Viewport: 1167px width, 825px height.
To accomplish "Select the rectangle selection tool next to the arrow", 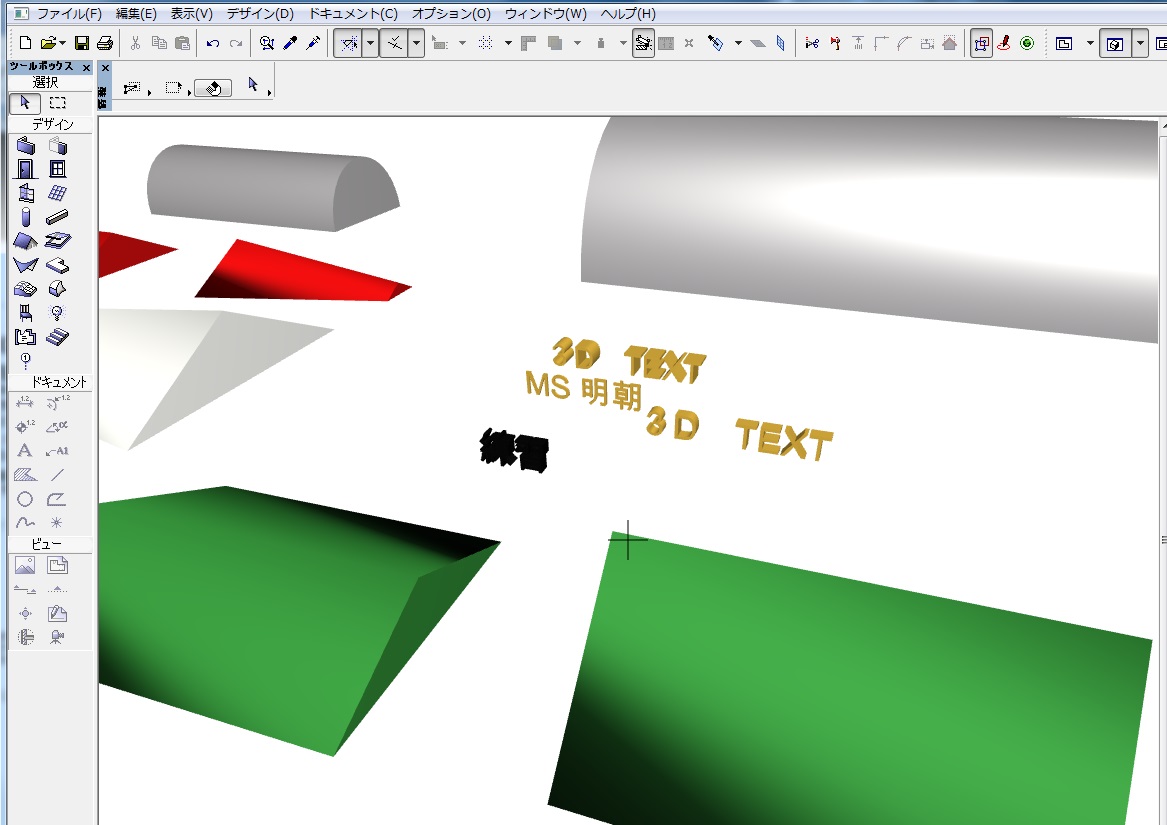I will (58, 102).
